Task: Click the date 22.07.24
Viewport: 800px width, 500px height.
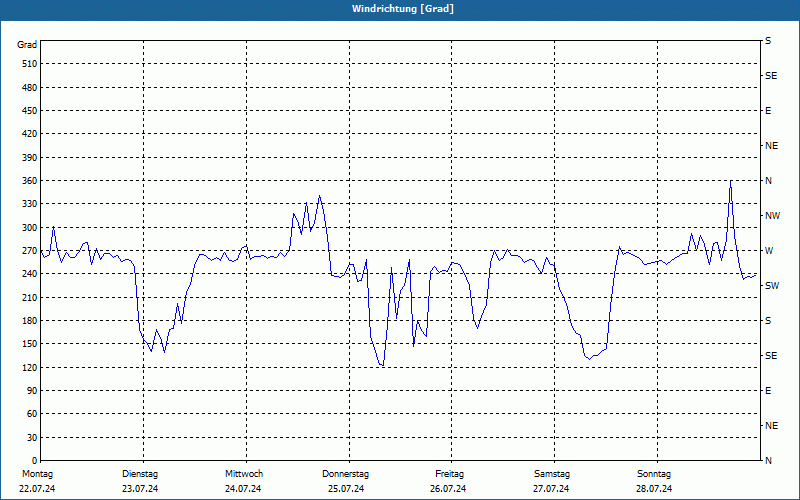Action: click(x=37, y=489)
